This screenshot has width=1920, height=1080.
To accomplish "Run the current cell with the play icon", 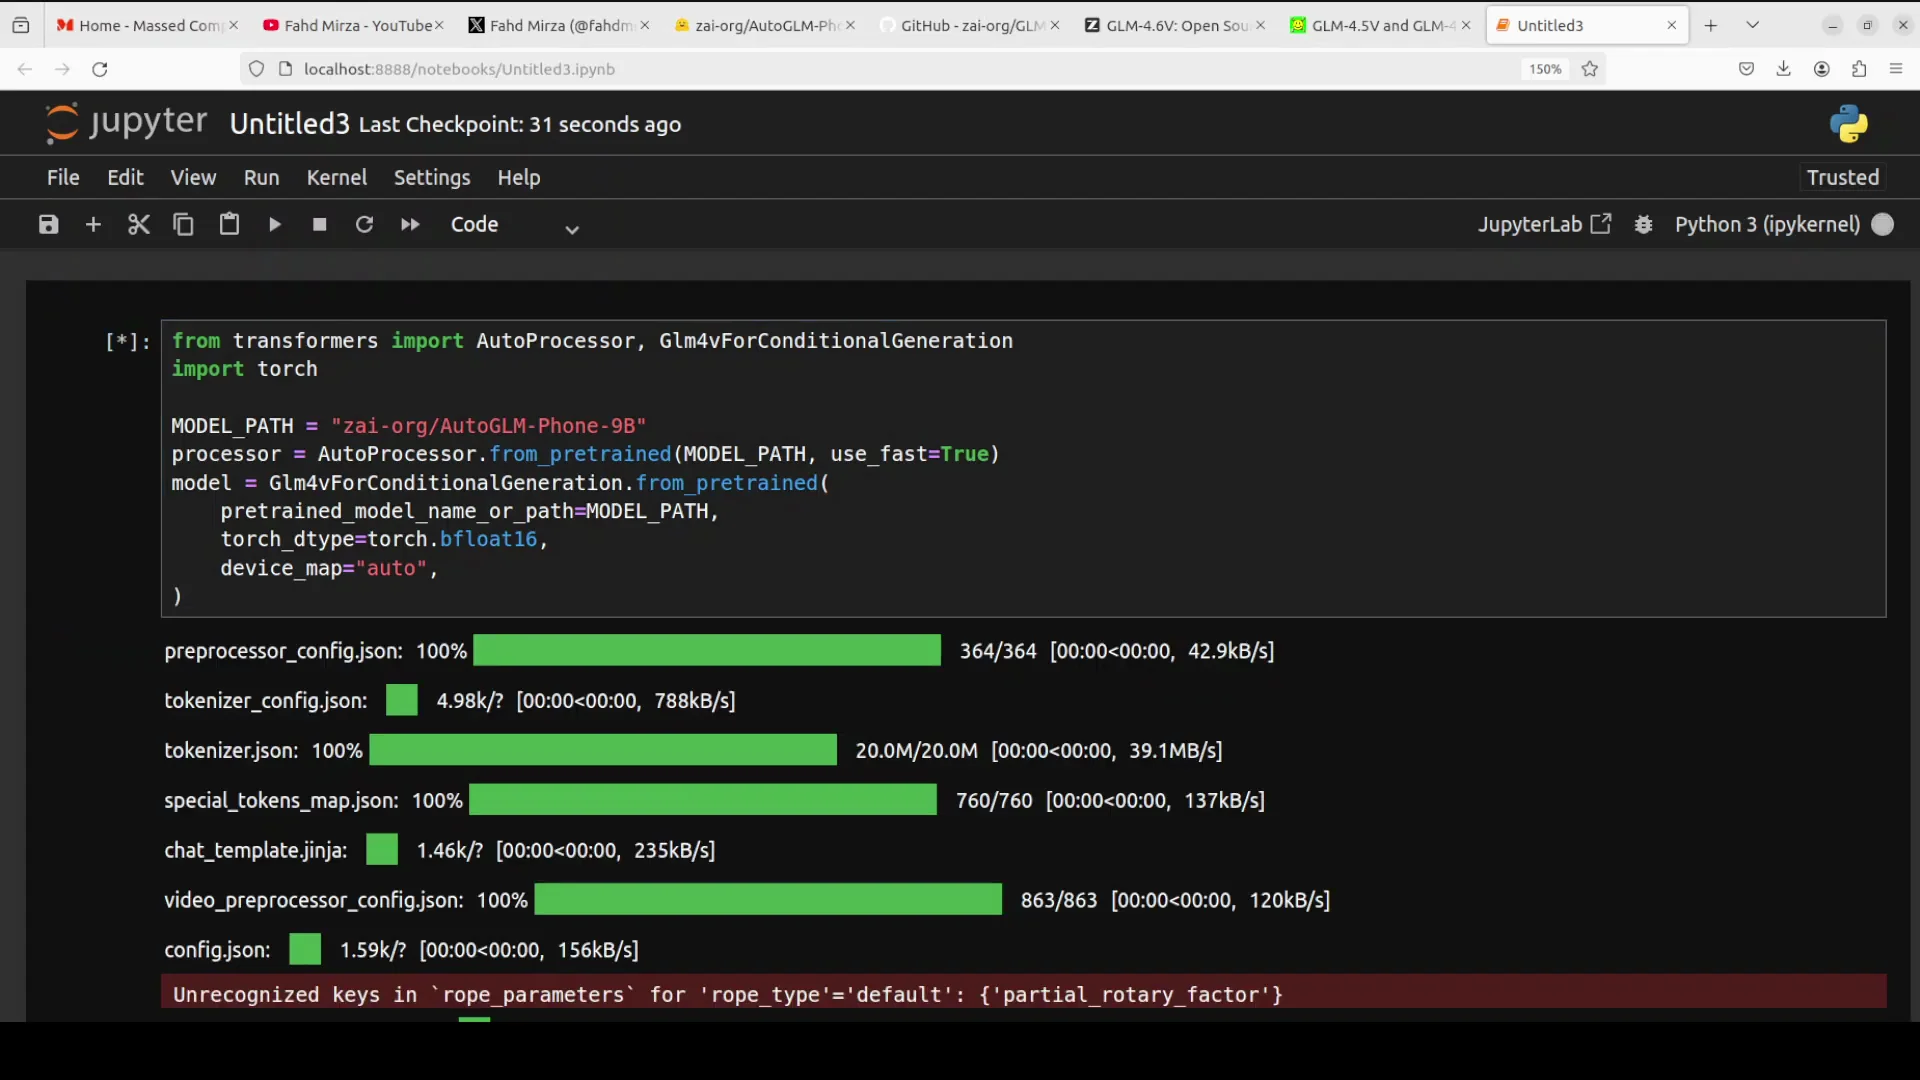I will pos(274,224).
